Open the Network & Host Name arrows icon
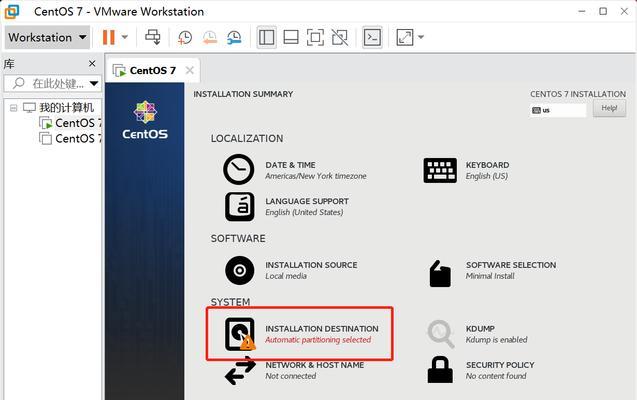Image resolution: width=637 pixels, height=400 pixels. click(x=240, y=370)
